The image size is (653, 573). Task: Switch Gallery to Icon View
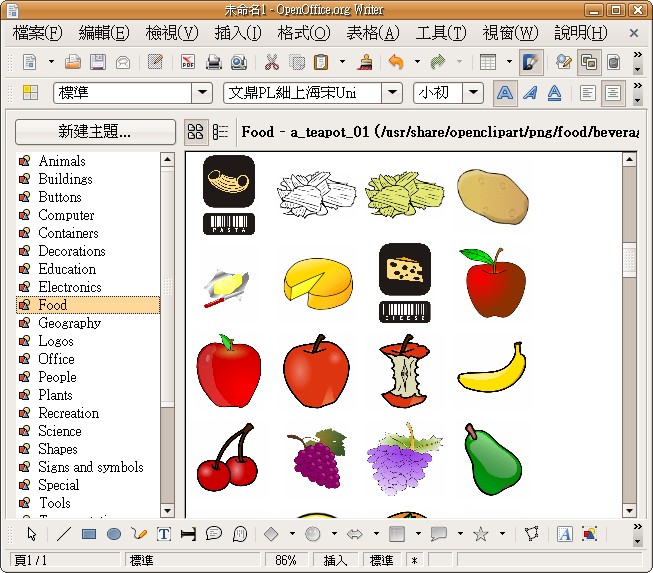195,132
